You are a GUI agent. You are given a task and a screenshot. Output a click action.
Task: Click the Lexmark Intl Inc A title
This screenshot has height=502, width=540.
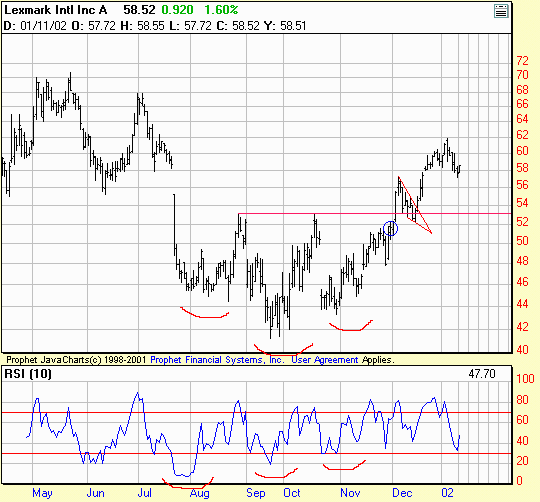coord(55,10)
